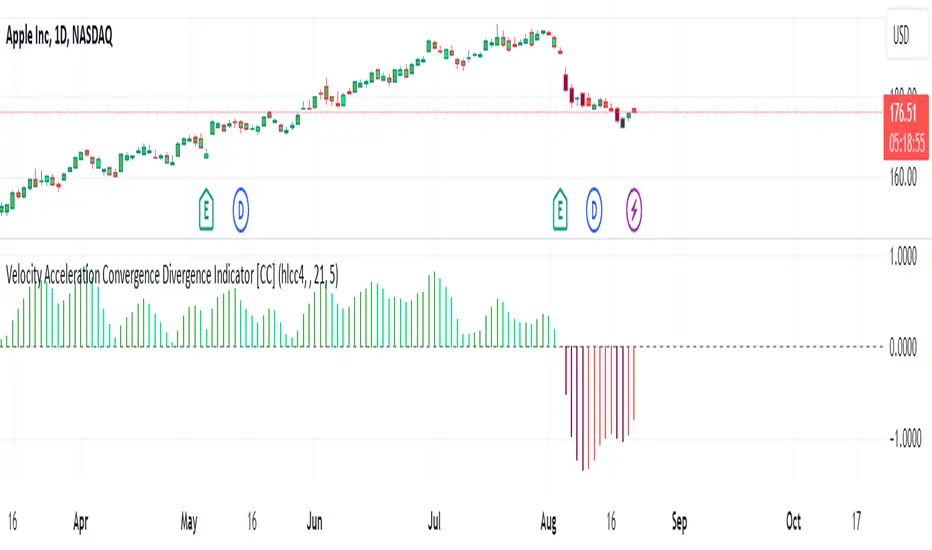Select the Jun label on time axis
This screenshot has height=550, width=932.
[314, 521]
